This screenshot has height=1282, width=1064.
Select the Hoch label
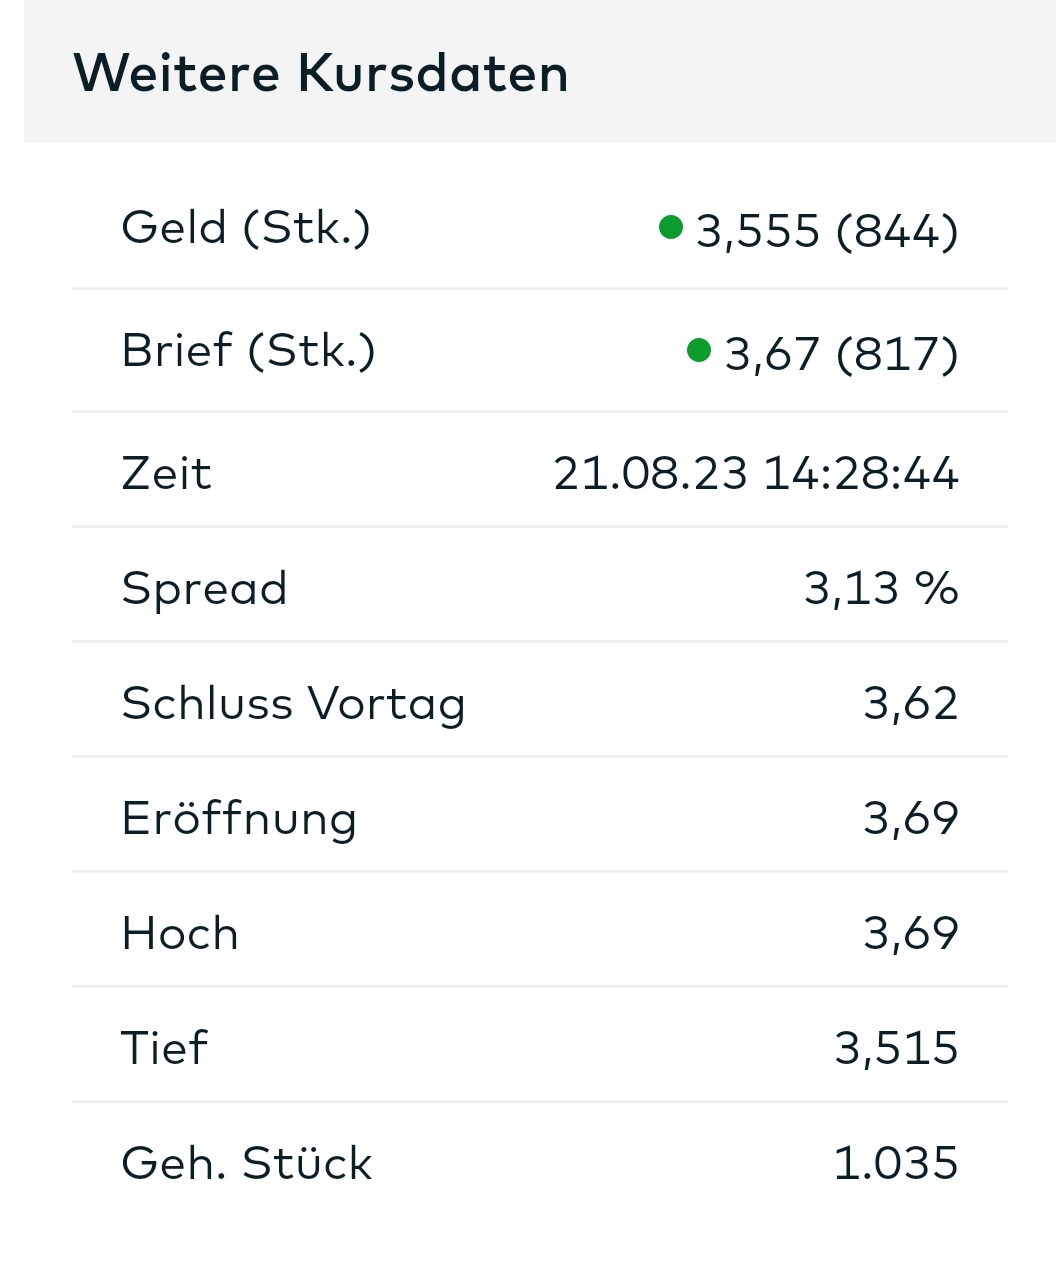[x=180, y=933]
